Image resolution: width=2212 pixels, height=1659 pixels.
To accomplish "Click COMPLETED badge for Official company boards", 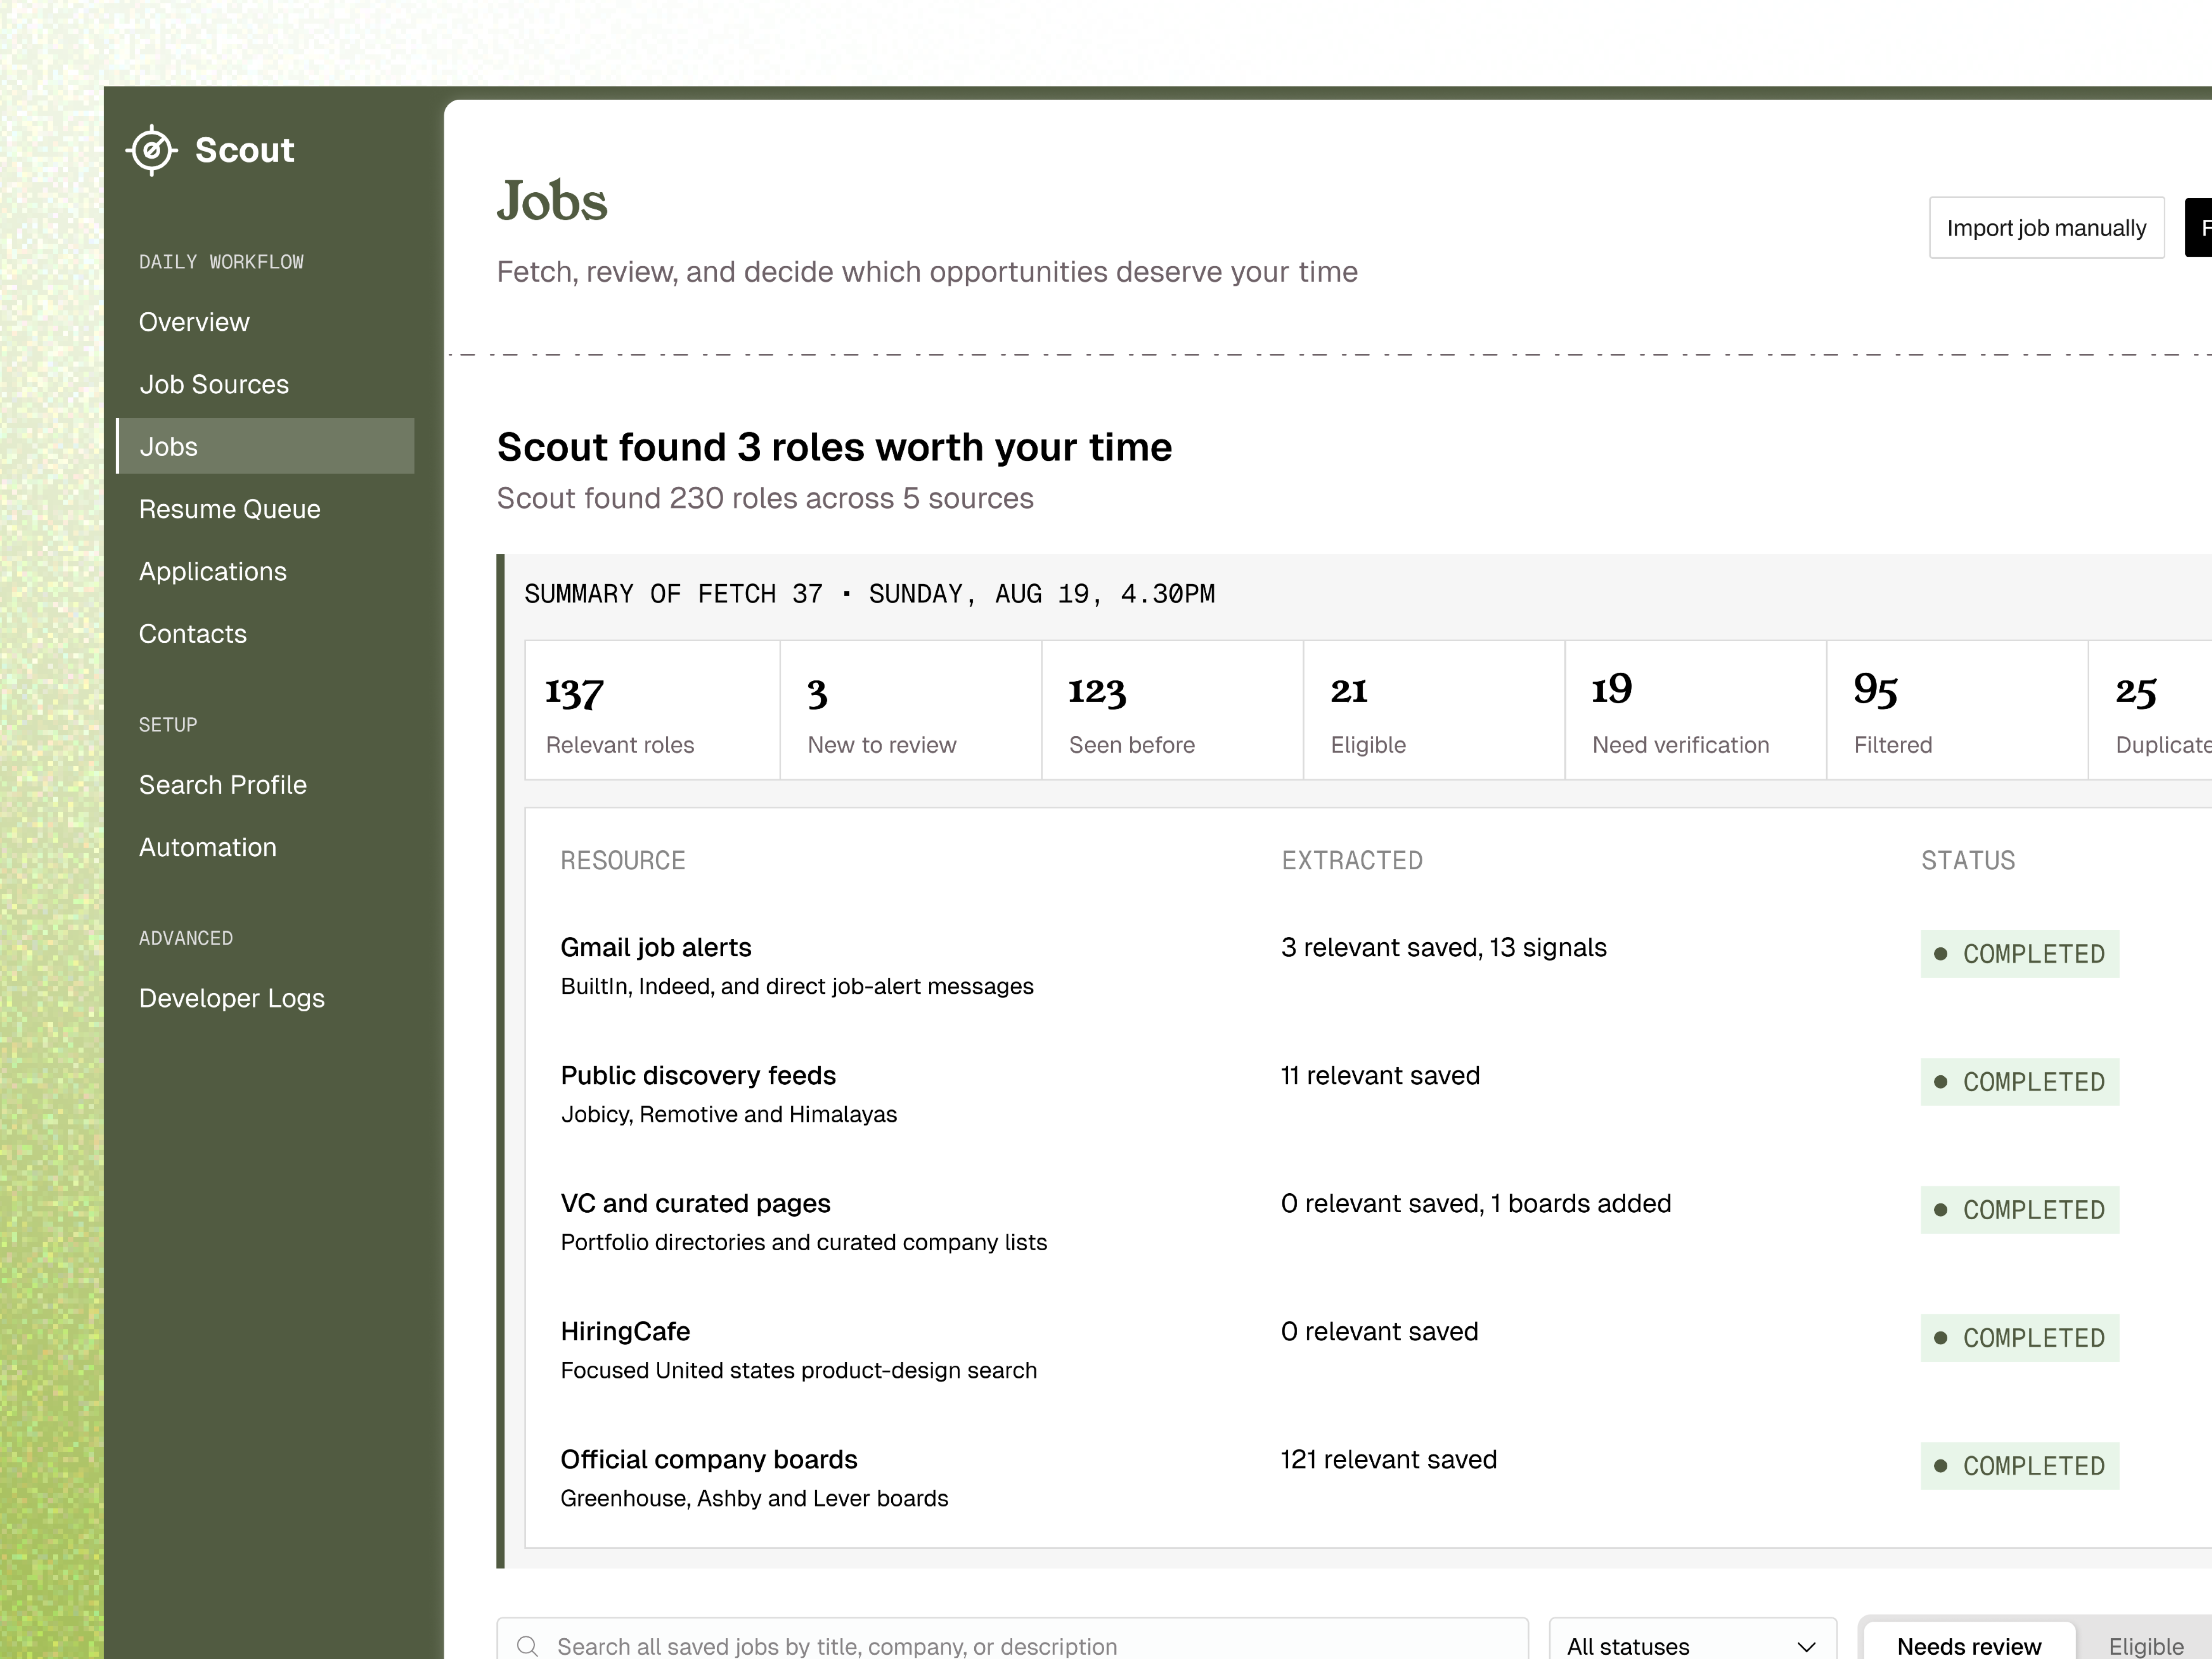I will pyautogui.click(x=2020, y=1466).
